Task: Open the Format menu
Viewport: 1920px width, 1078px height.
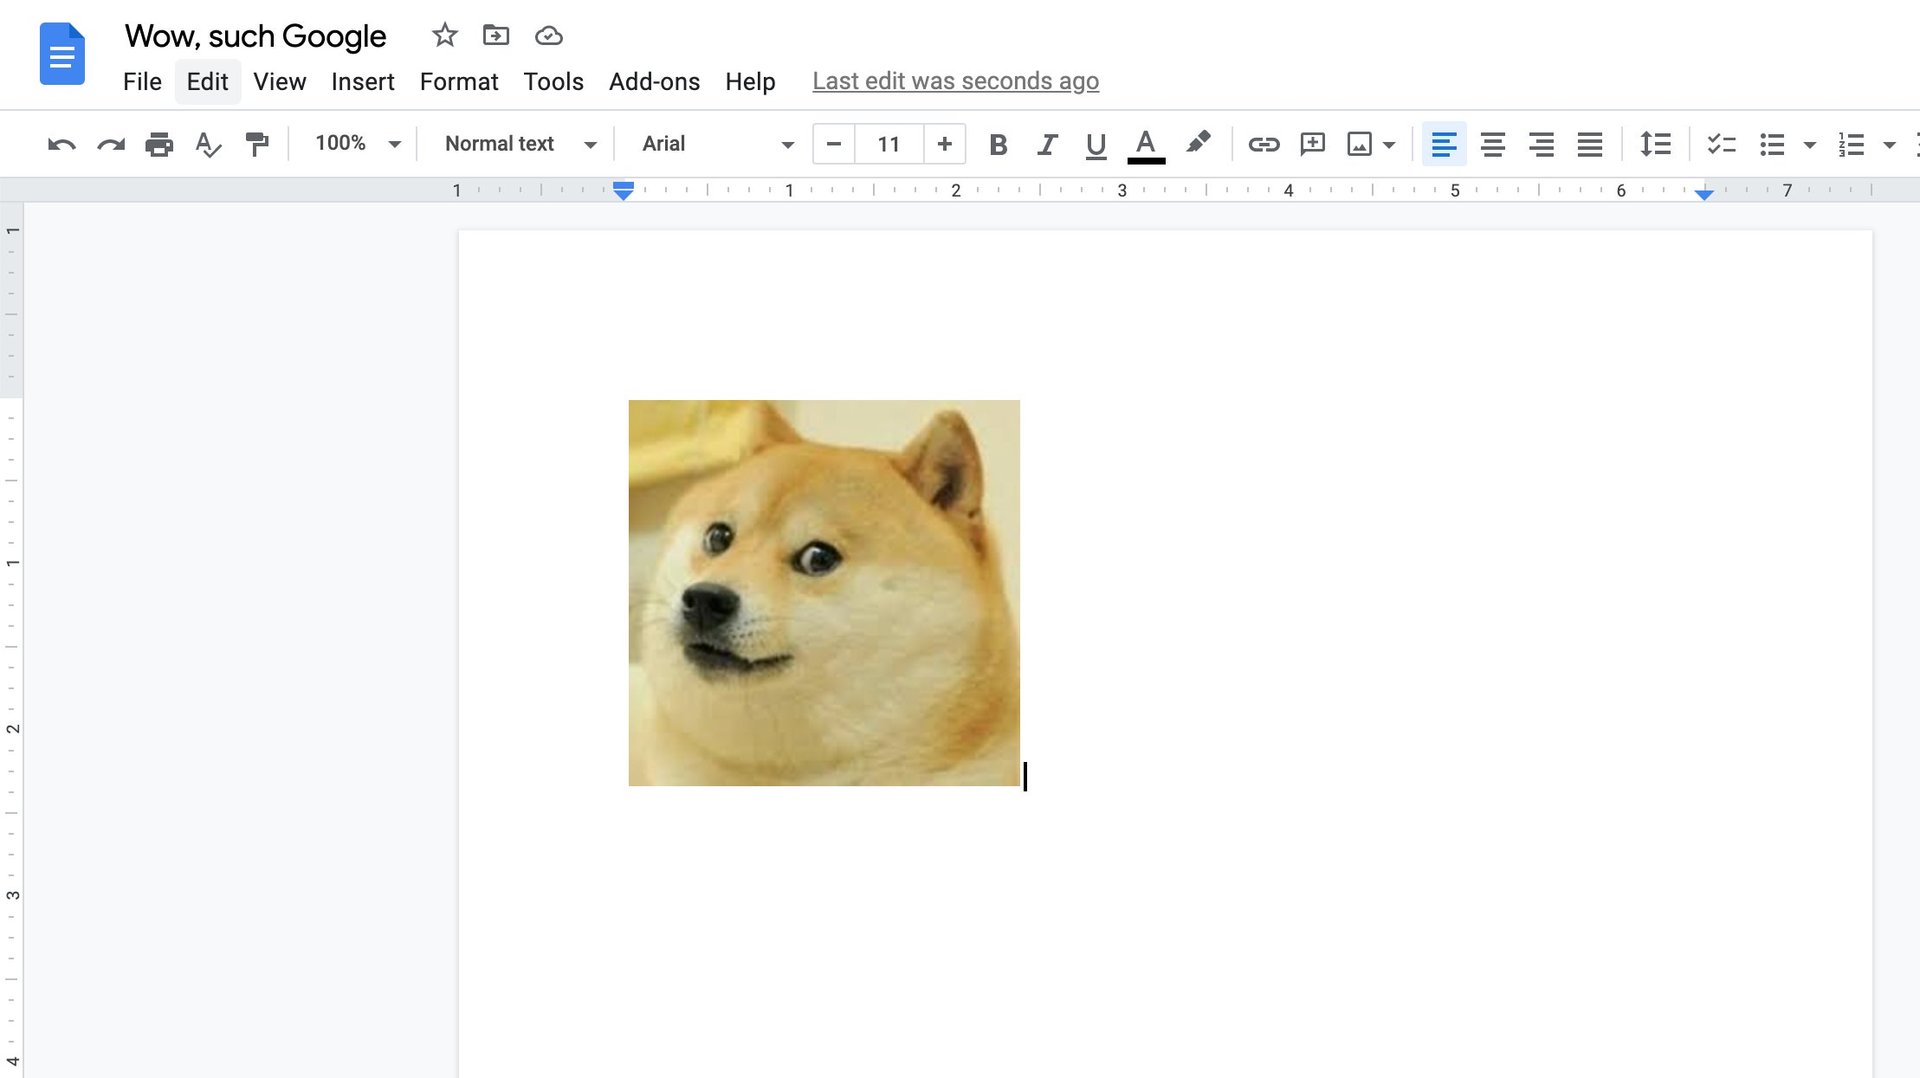Action: 459,82
